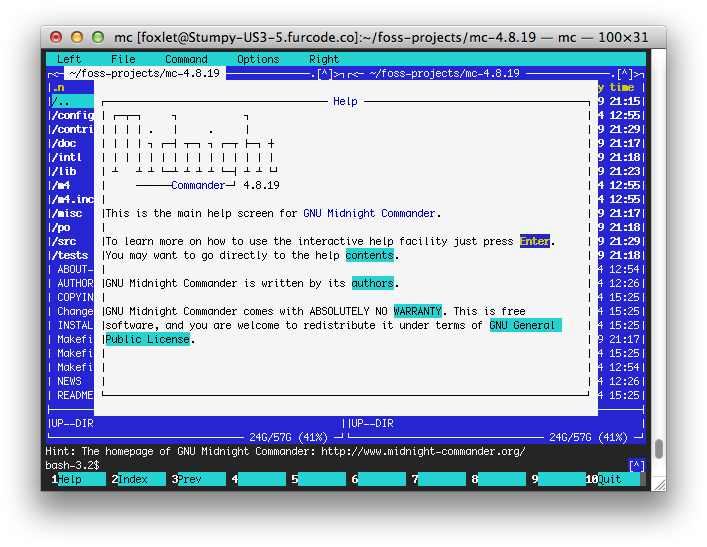Click the .n sort column header
The image size is (707, 547).
(x=59, y=87)
